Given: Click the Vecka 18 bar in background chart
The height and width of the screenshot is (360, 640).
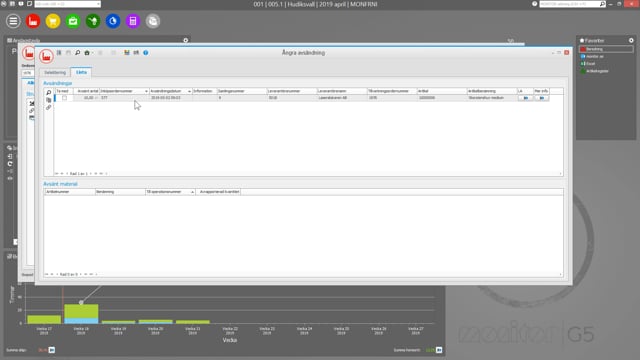Looking at the screenshot, I should click(x=81, y=313).
